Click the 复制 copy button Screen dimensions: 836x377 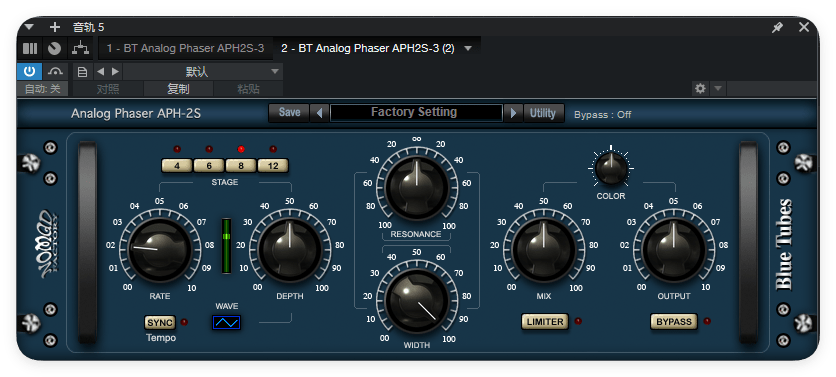tap(179, 89)
